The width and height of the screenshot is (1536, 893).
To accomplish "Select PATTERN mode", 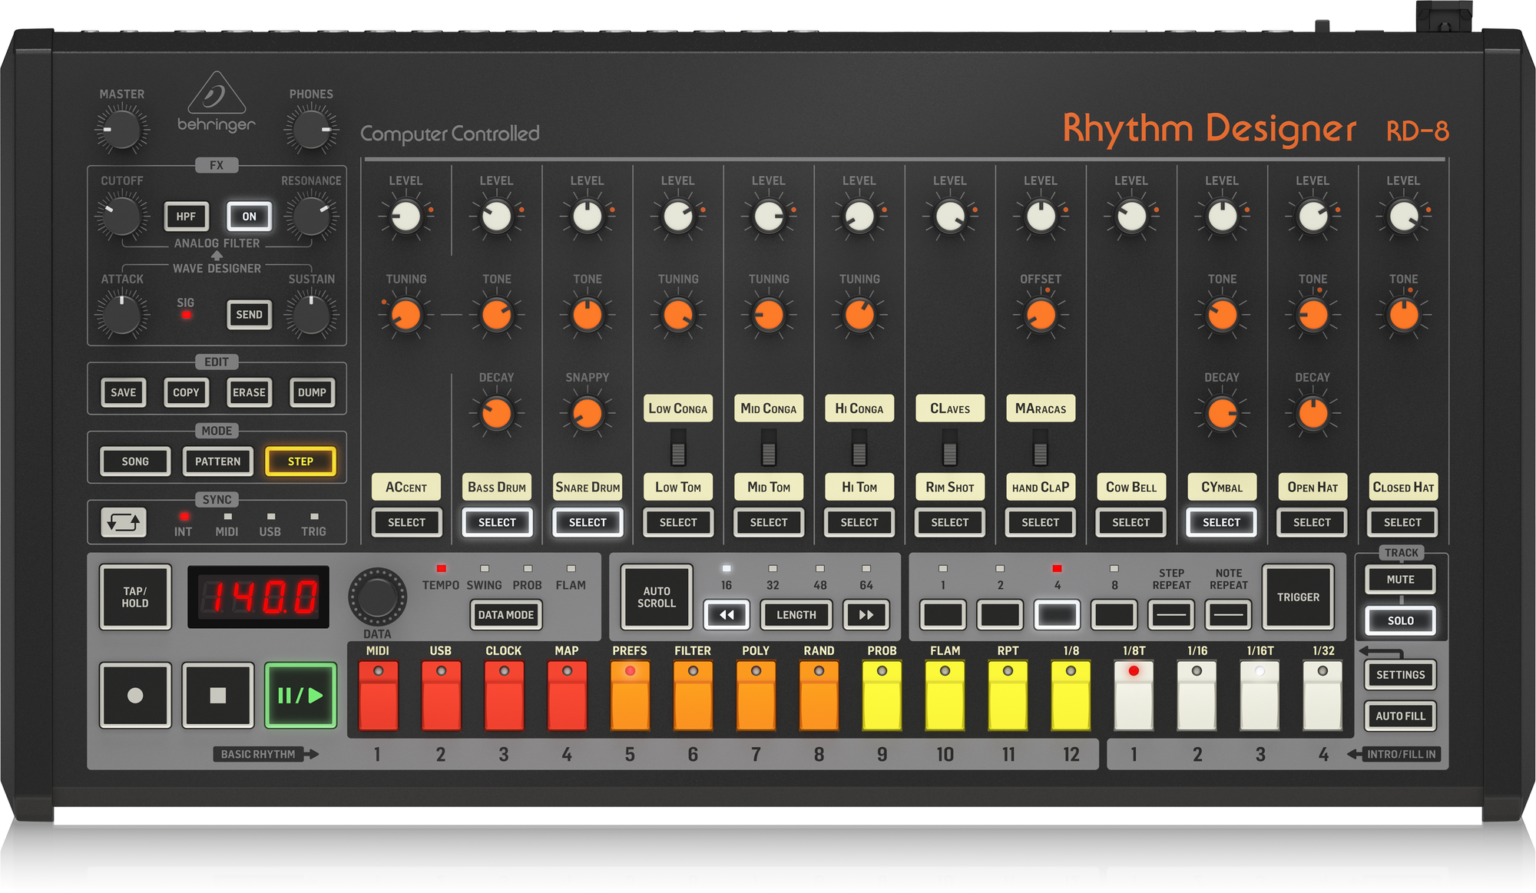I will click(217, 462).
